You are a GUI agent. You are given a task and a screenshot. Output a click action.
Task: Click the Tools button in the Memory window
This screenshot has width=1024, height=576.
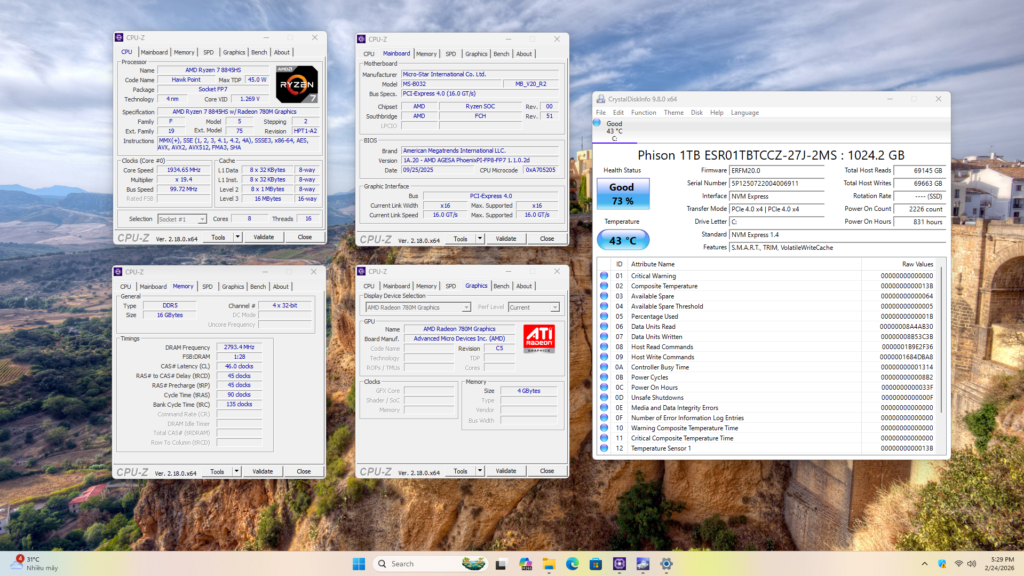pyautogui.click(x=220, y=470)
